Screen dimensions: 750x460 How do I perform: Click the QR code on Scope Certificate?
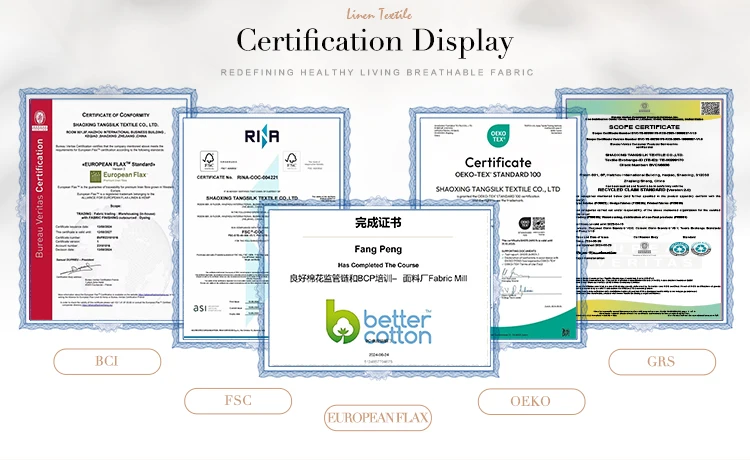click(710, 109)
